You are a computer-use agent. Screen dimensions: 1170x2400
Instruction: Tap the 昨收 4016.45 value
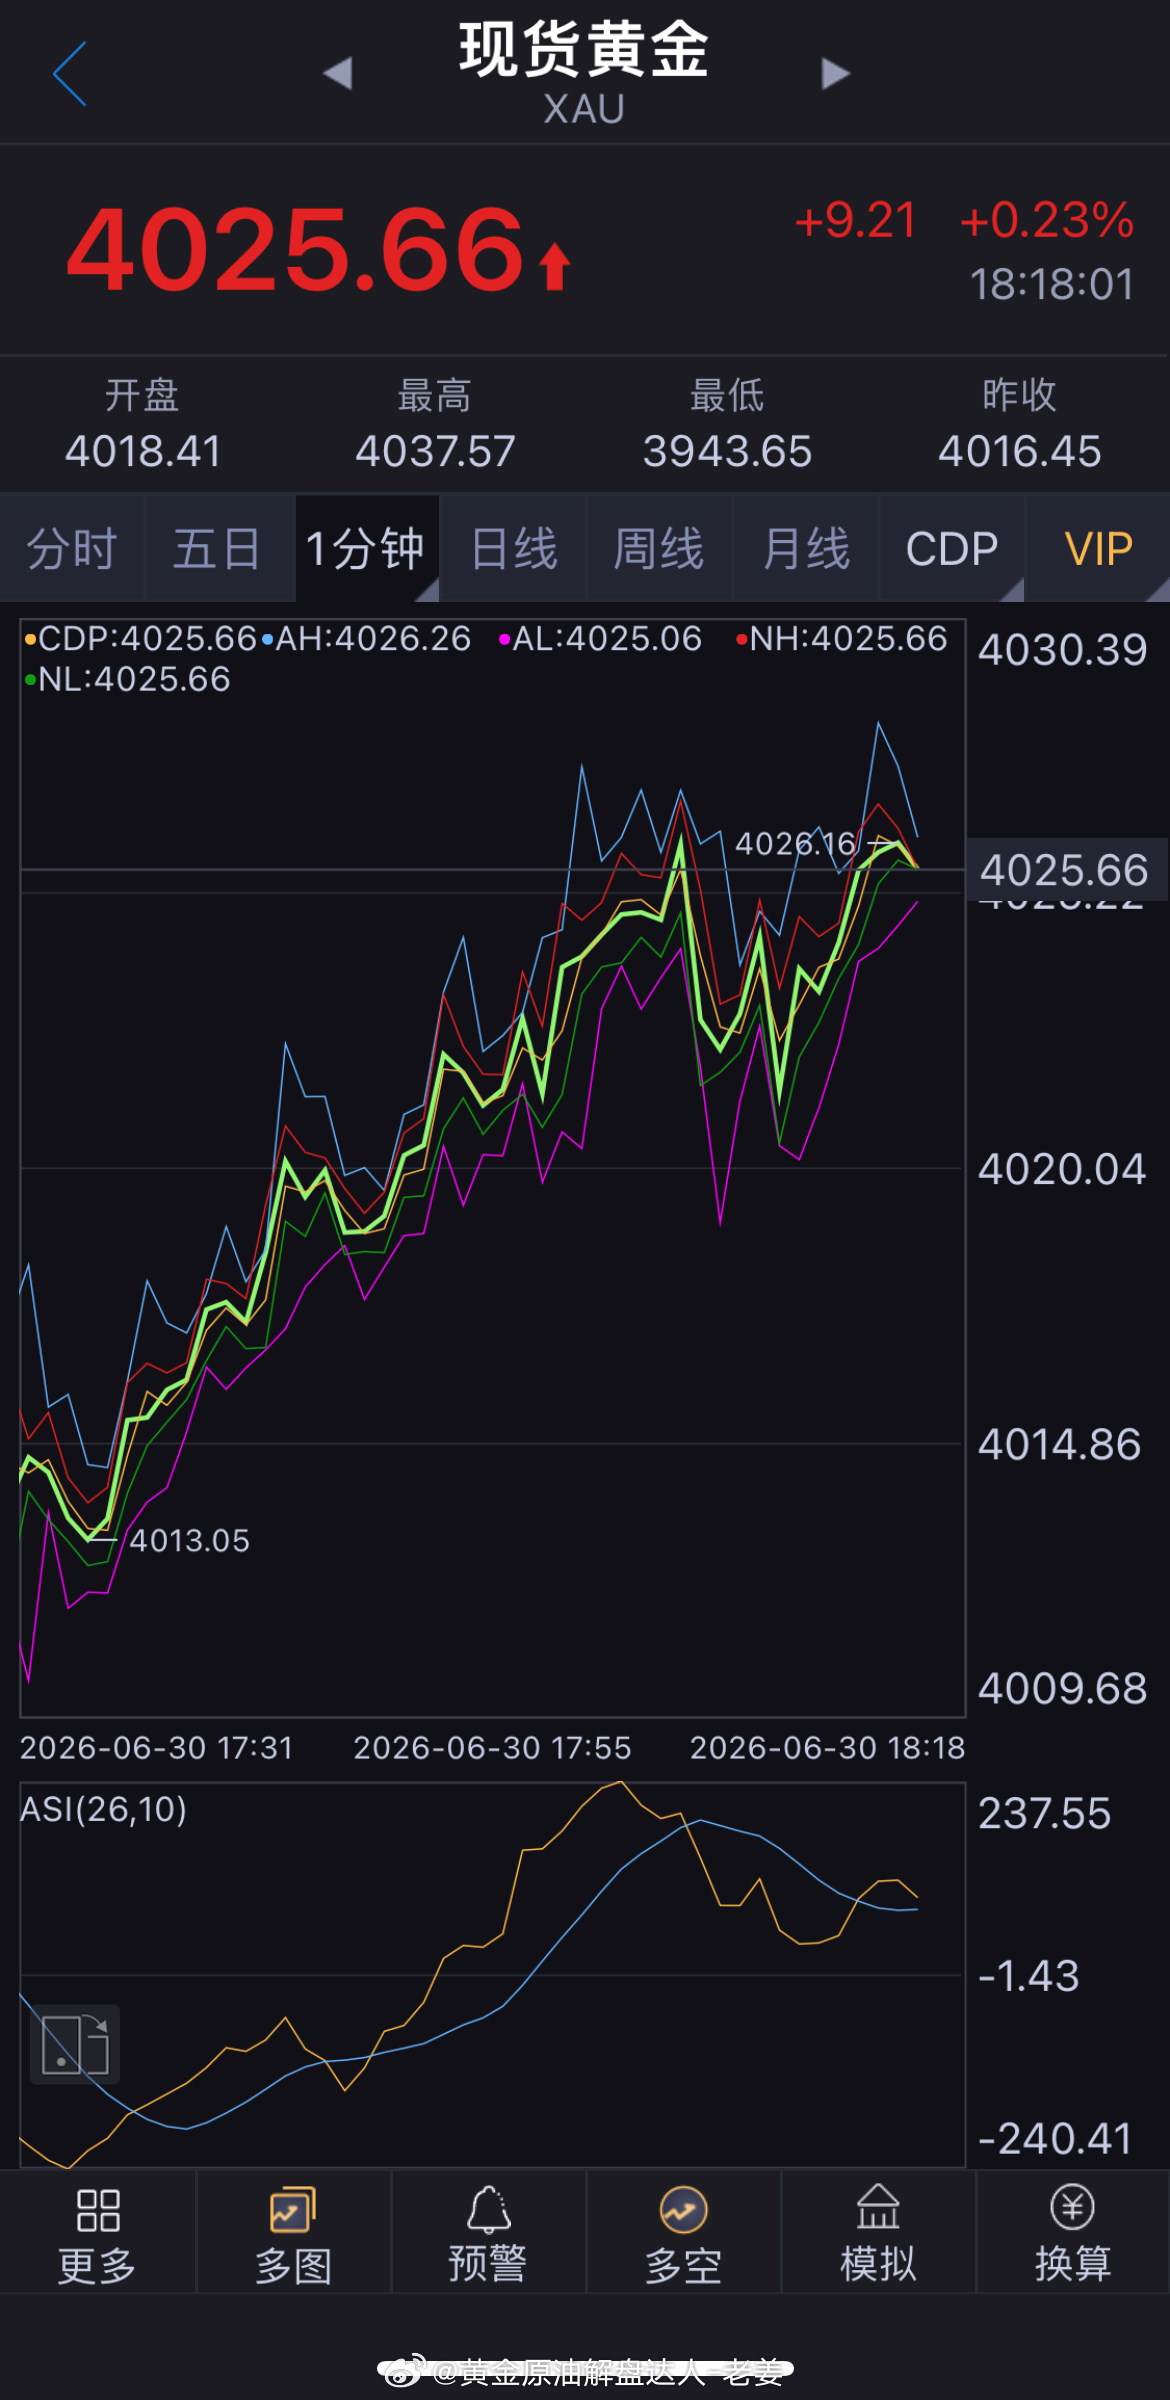(x=1019, y=451)
